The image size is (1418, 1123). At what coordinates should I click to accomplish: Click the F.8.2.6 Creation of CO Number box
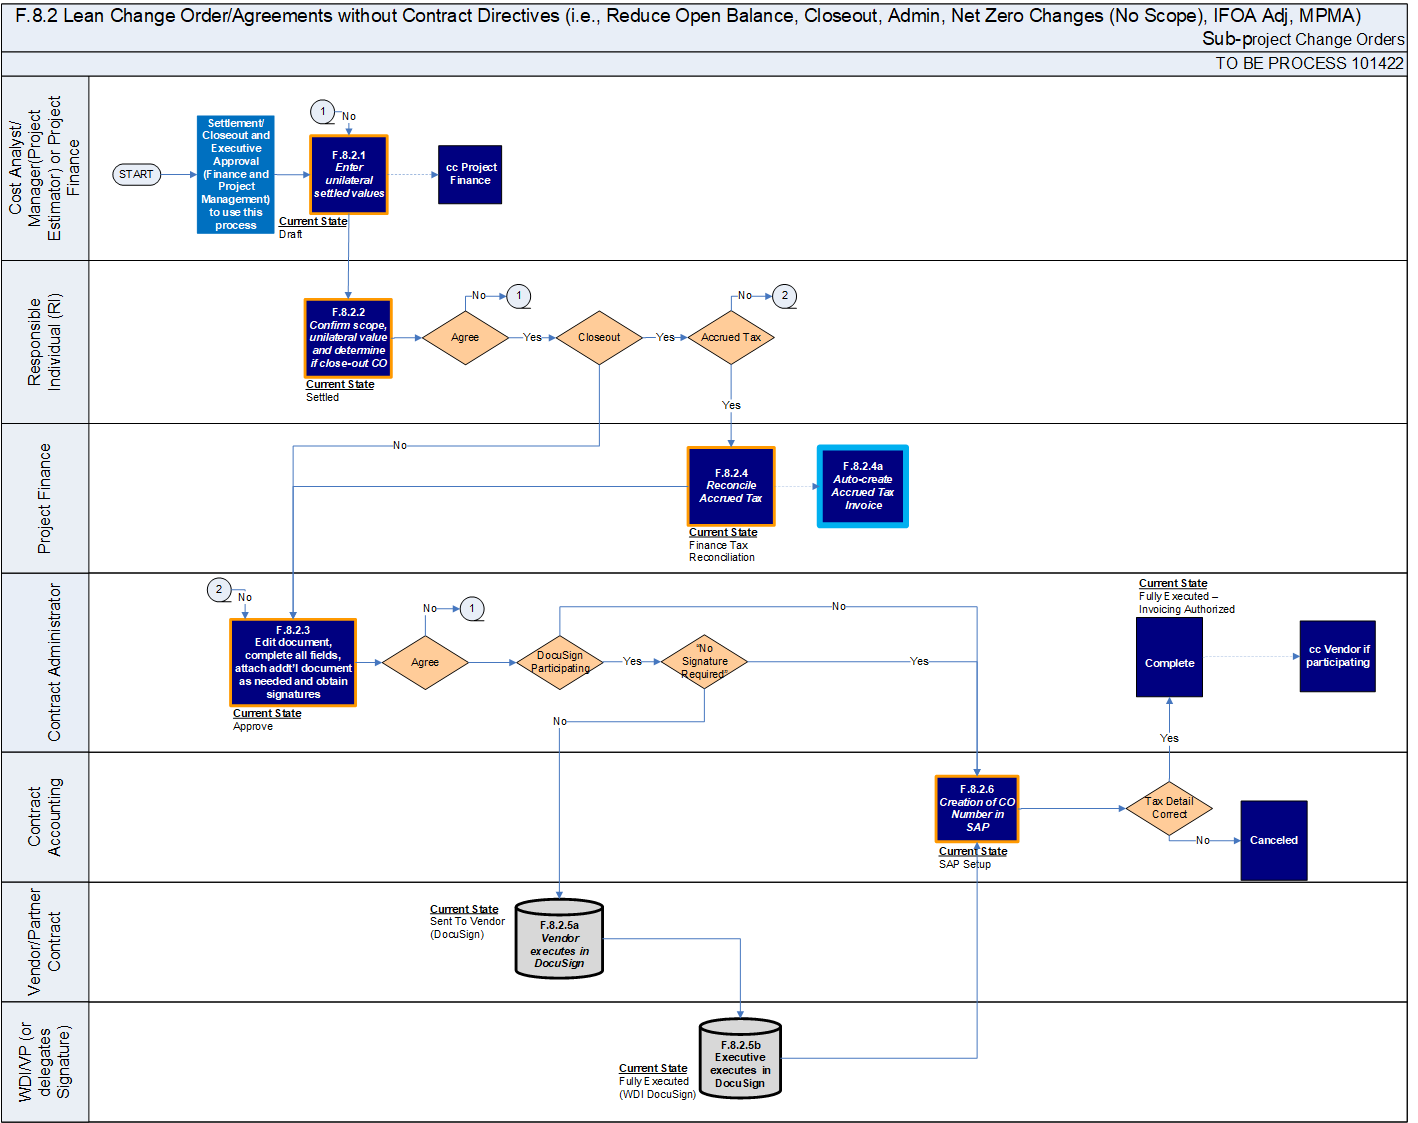coord(977,809)
